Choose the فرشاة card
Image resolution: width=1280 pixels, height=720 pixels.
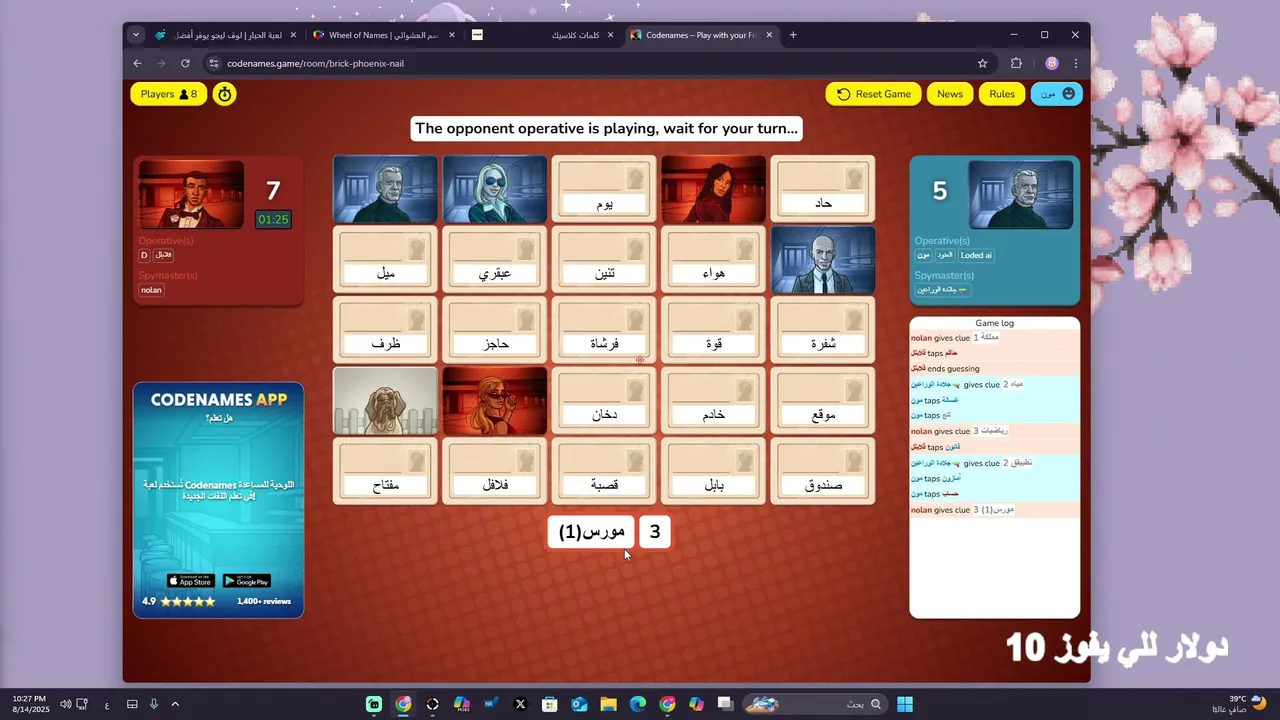click(x=604, y=330)
